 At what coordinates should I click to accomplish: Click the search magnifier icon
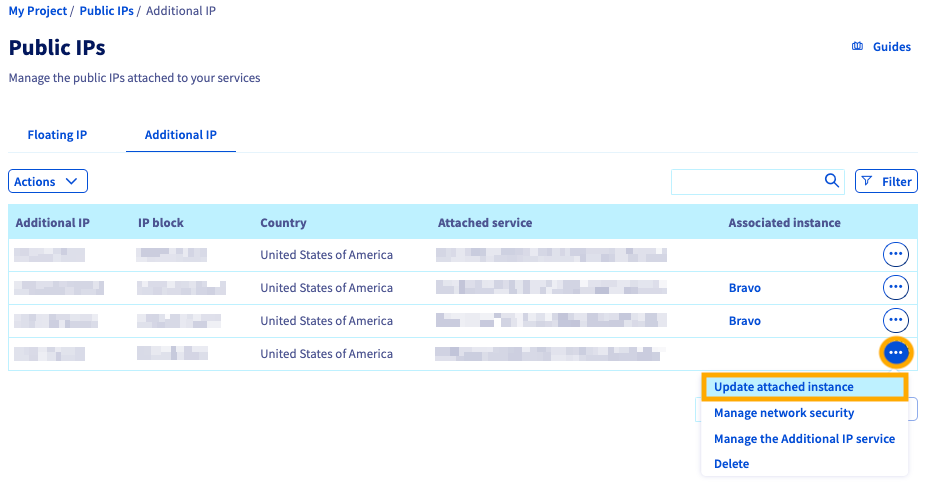(x=832, y=180)
